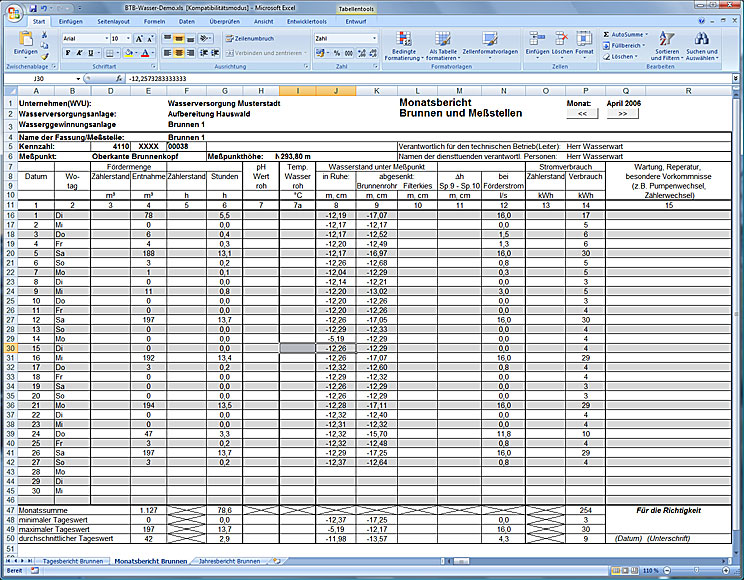Cut selection with the scissors icon
The image size is (744, 580).
[x=44, y=35]
